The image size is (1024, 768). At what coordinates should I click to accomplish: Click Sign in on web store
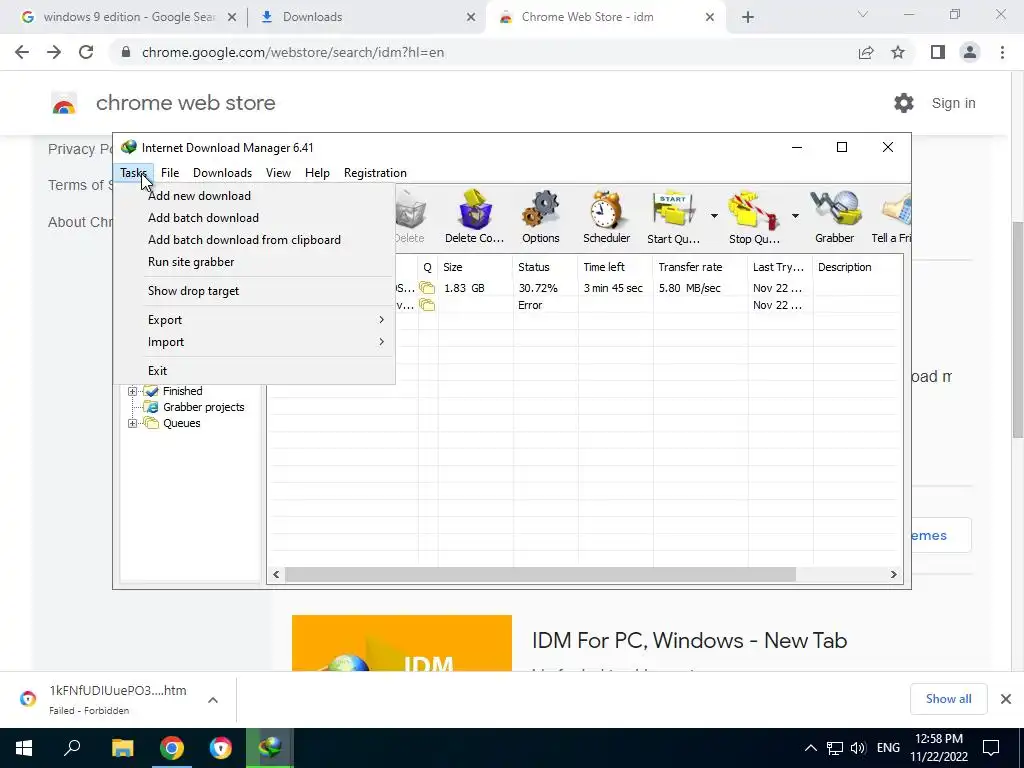click(953, 103)
